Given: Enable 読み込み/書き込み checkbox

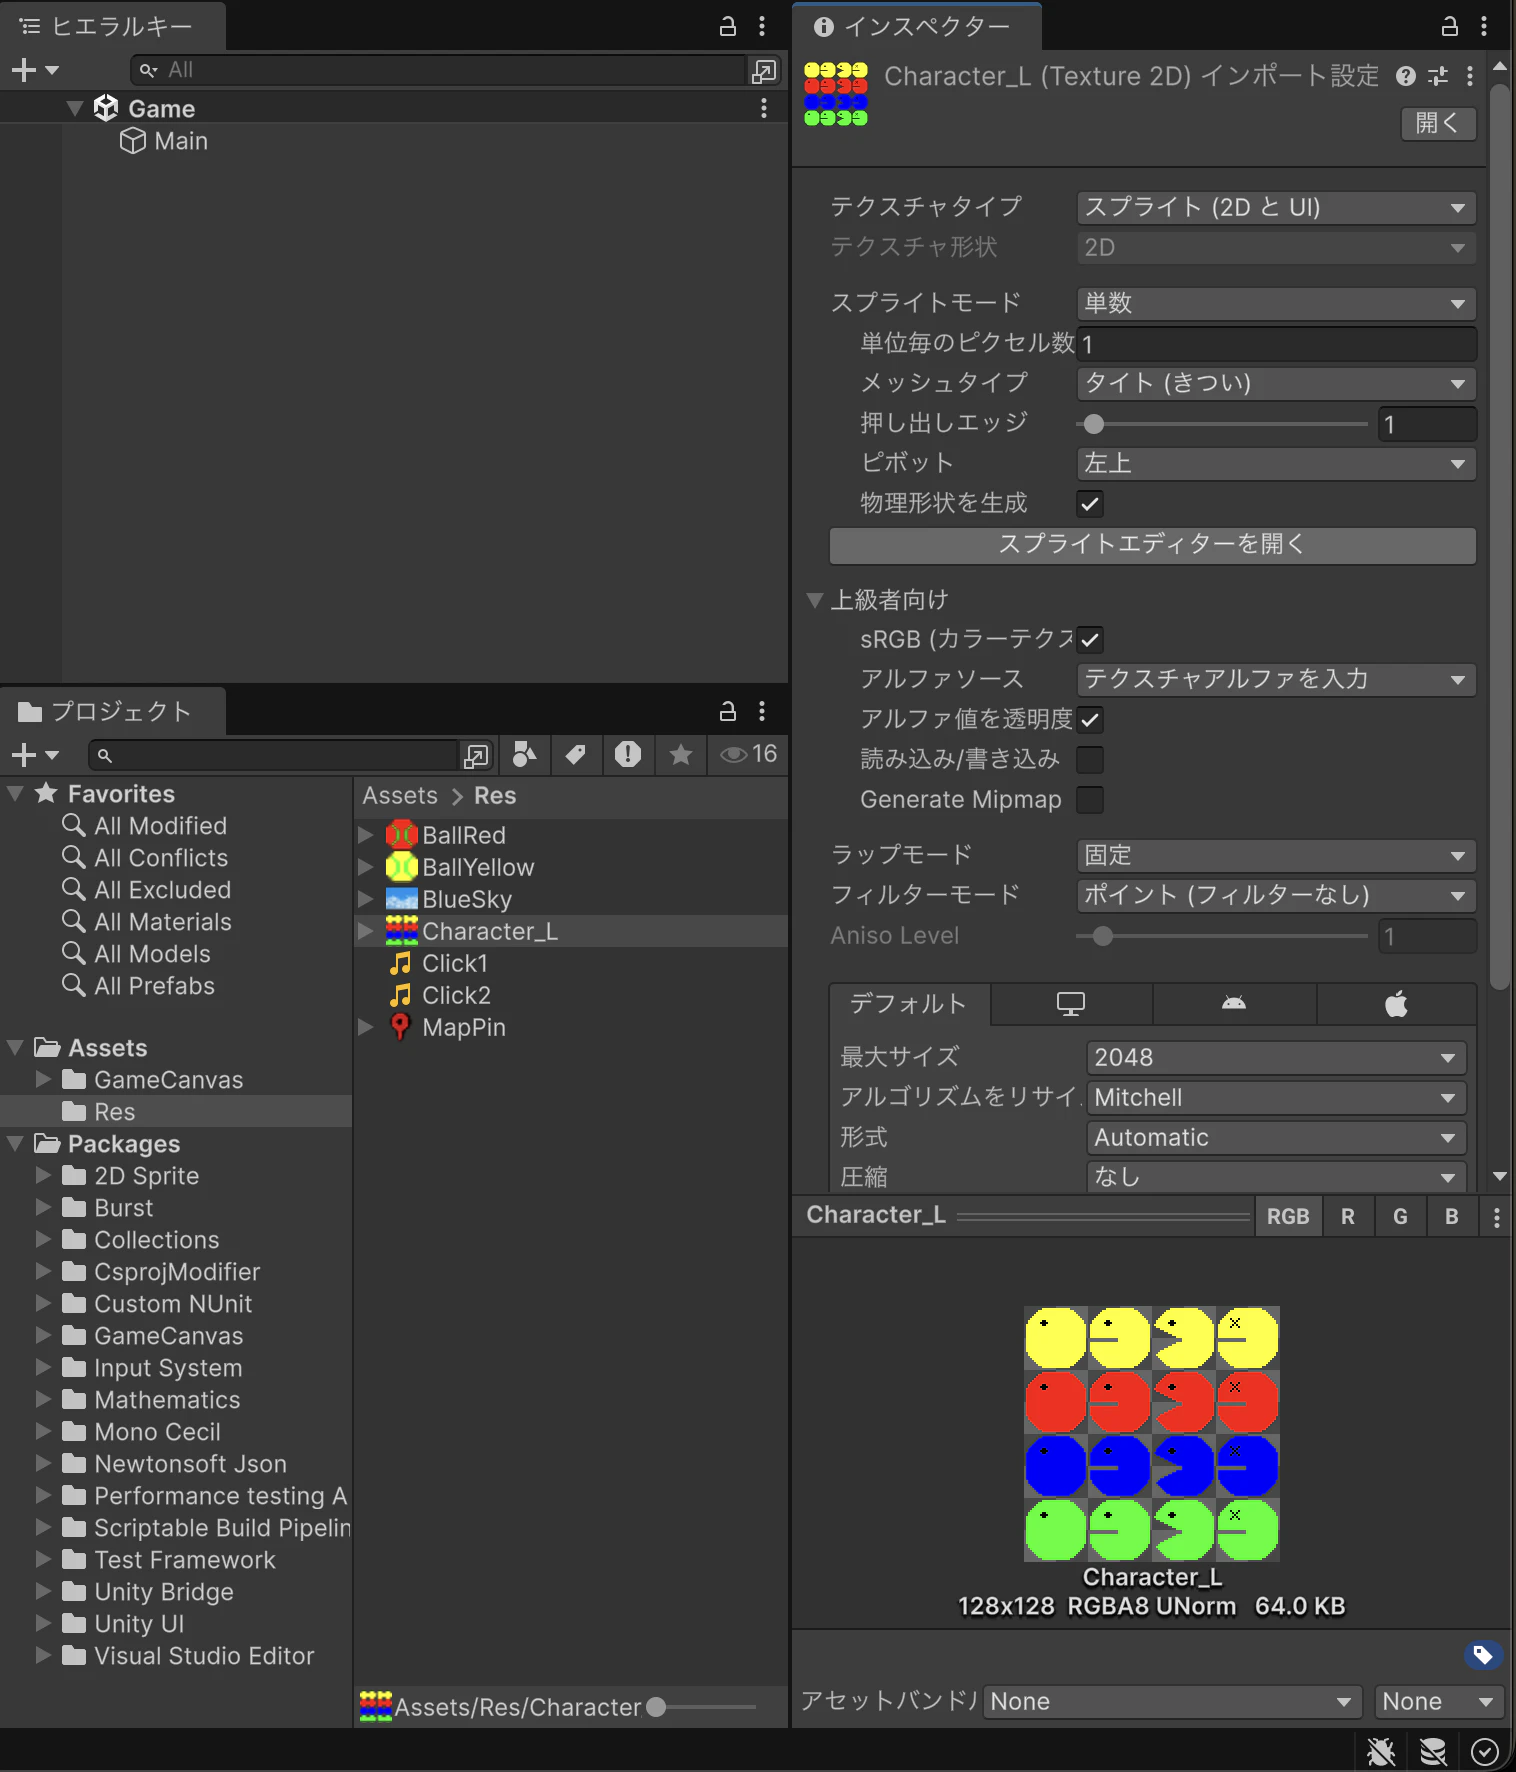Looking at the screenshot, I should tap(1090, 760).
